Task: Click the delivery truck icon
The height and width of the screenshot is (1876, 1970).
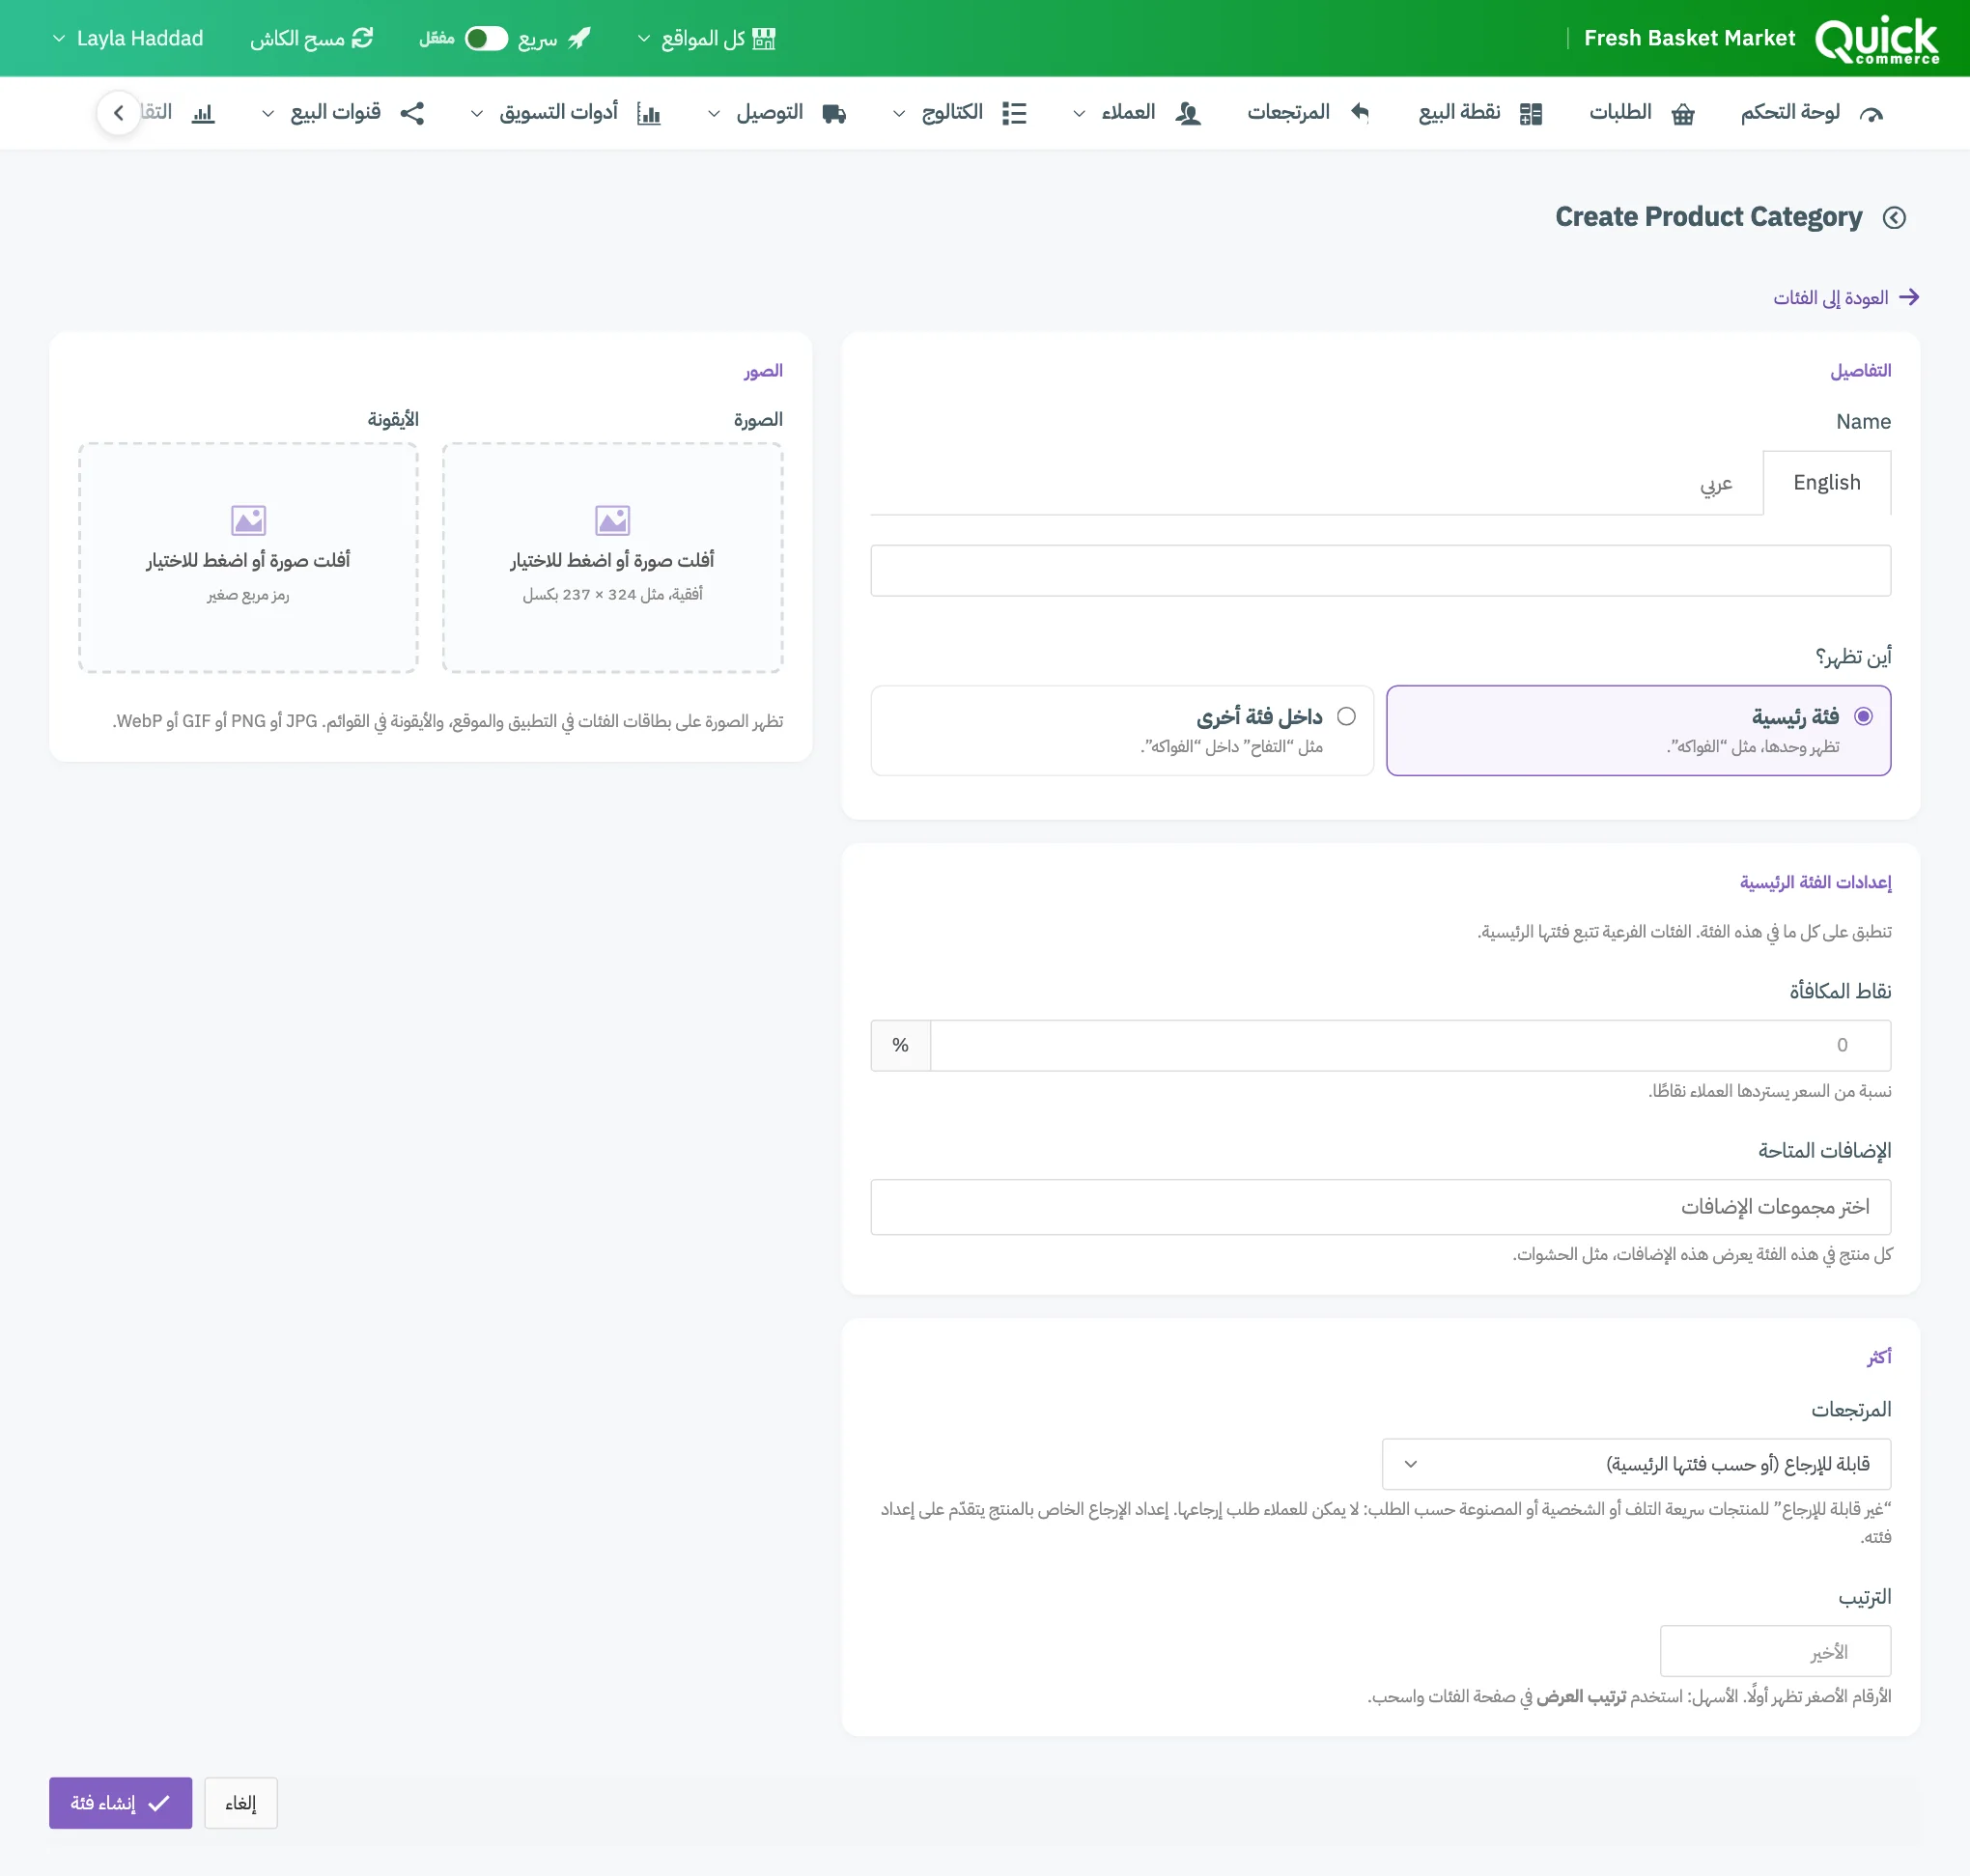Action: (834, 114)
